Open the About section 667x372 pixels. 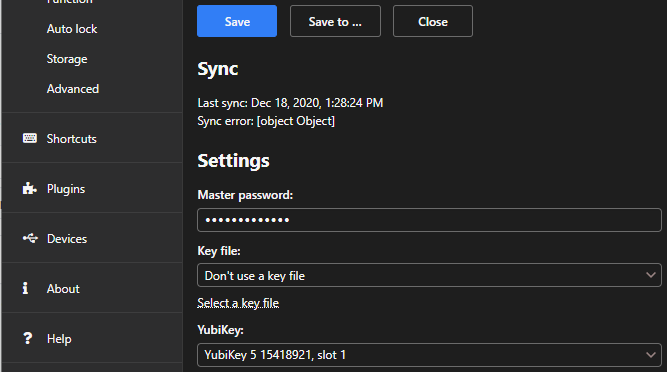pos(92,289)
